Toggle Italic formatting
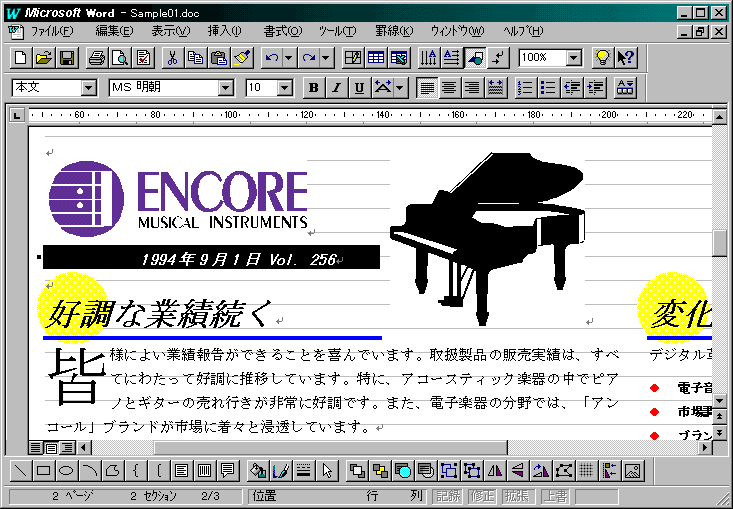Screen dimensions: 733x509 click(x=337, y=88)
